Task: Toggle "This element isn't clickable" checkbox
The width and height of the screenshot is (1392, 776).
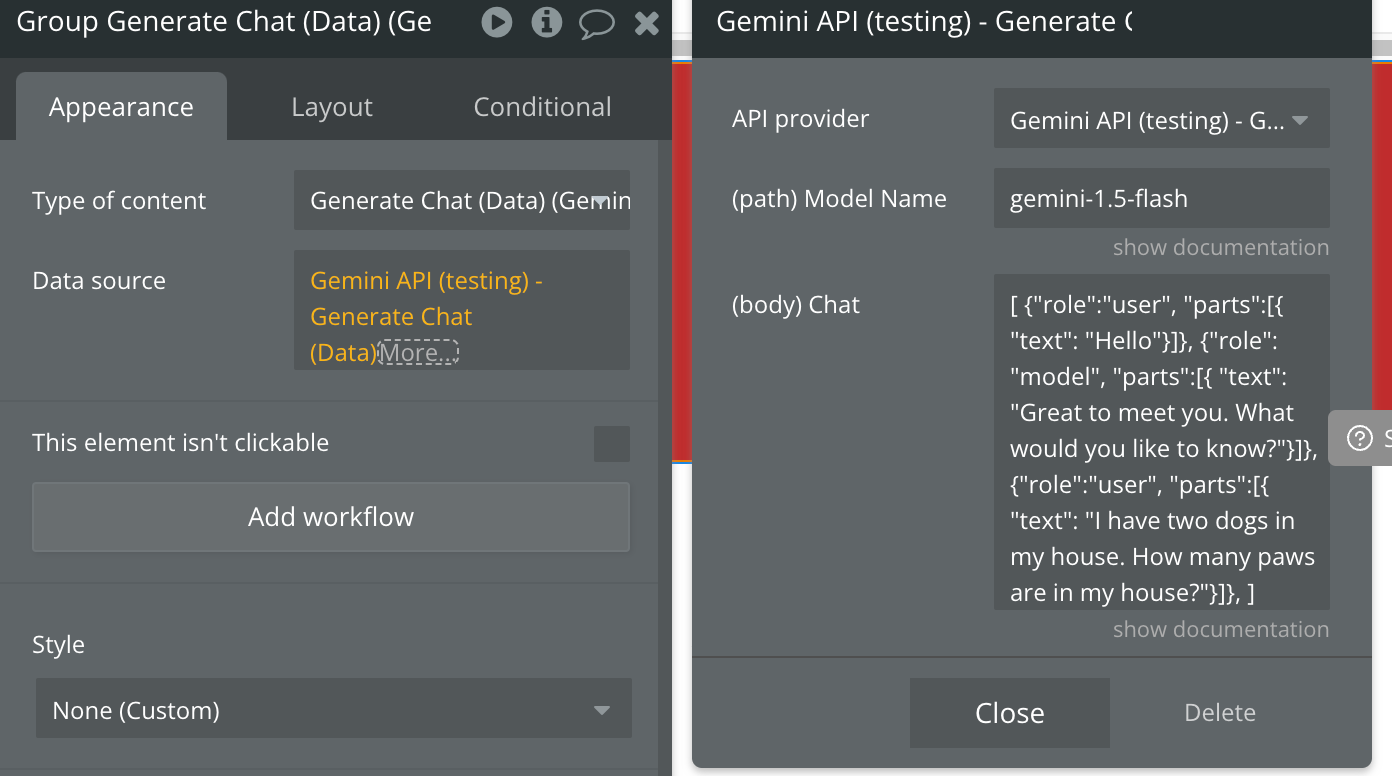Action: [612, 444]
